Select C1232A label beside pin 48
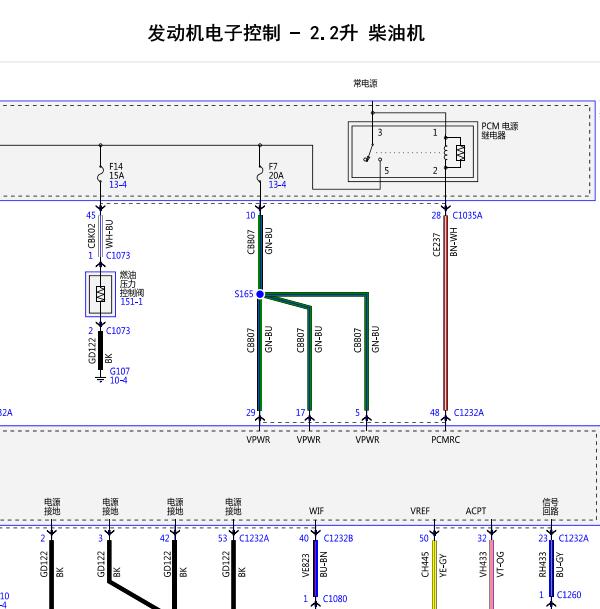 (x=469, y=413)
